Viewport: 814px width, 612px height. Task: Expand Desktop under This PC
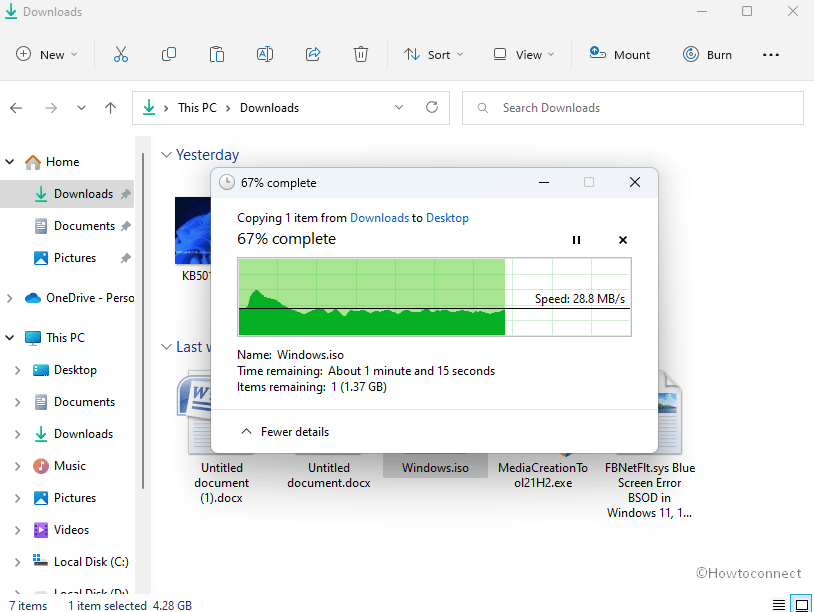[x=18, y=370]
